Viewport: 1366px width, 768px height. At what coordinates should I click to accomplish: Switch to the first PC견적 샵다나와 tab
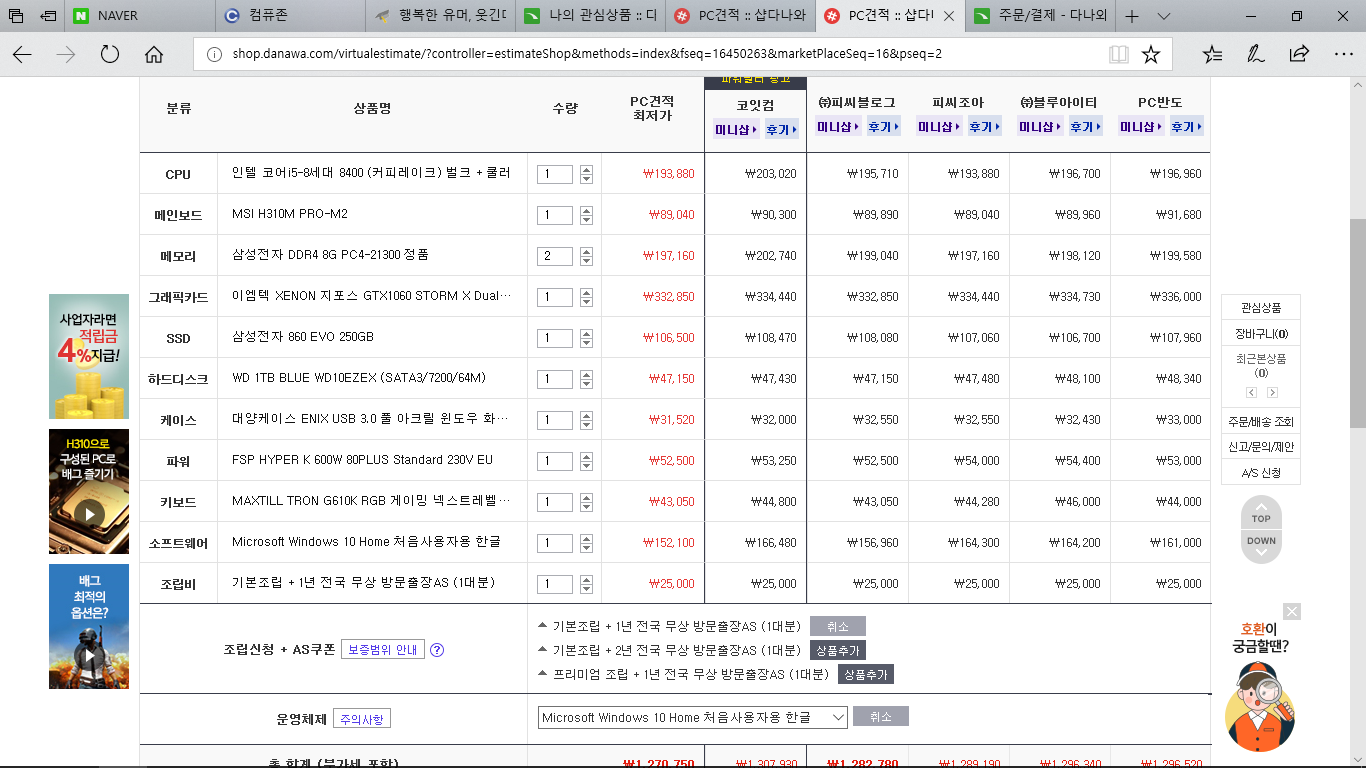click(739, 16)
